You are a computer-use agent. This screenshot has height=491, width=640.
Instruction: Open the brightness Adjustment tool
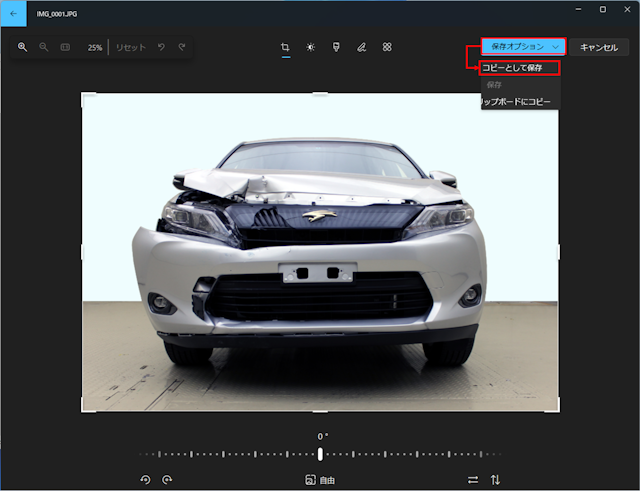pyautogui.click(x=310, y=47)
